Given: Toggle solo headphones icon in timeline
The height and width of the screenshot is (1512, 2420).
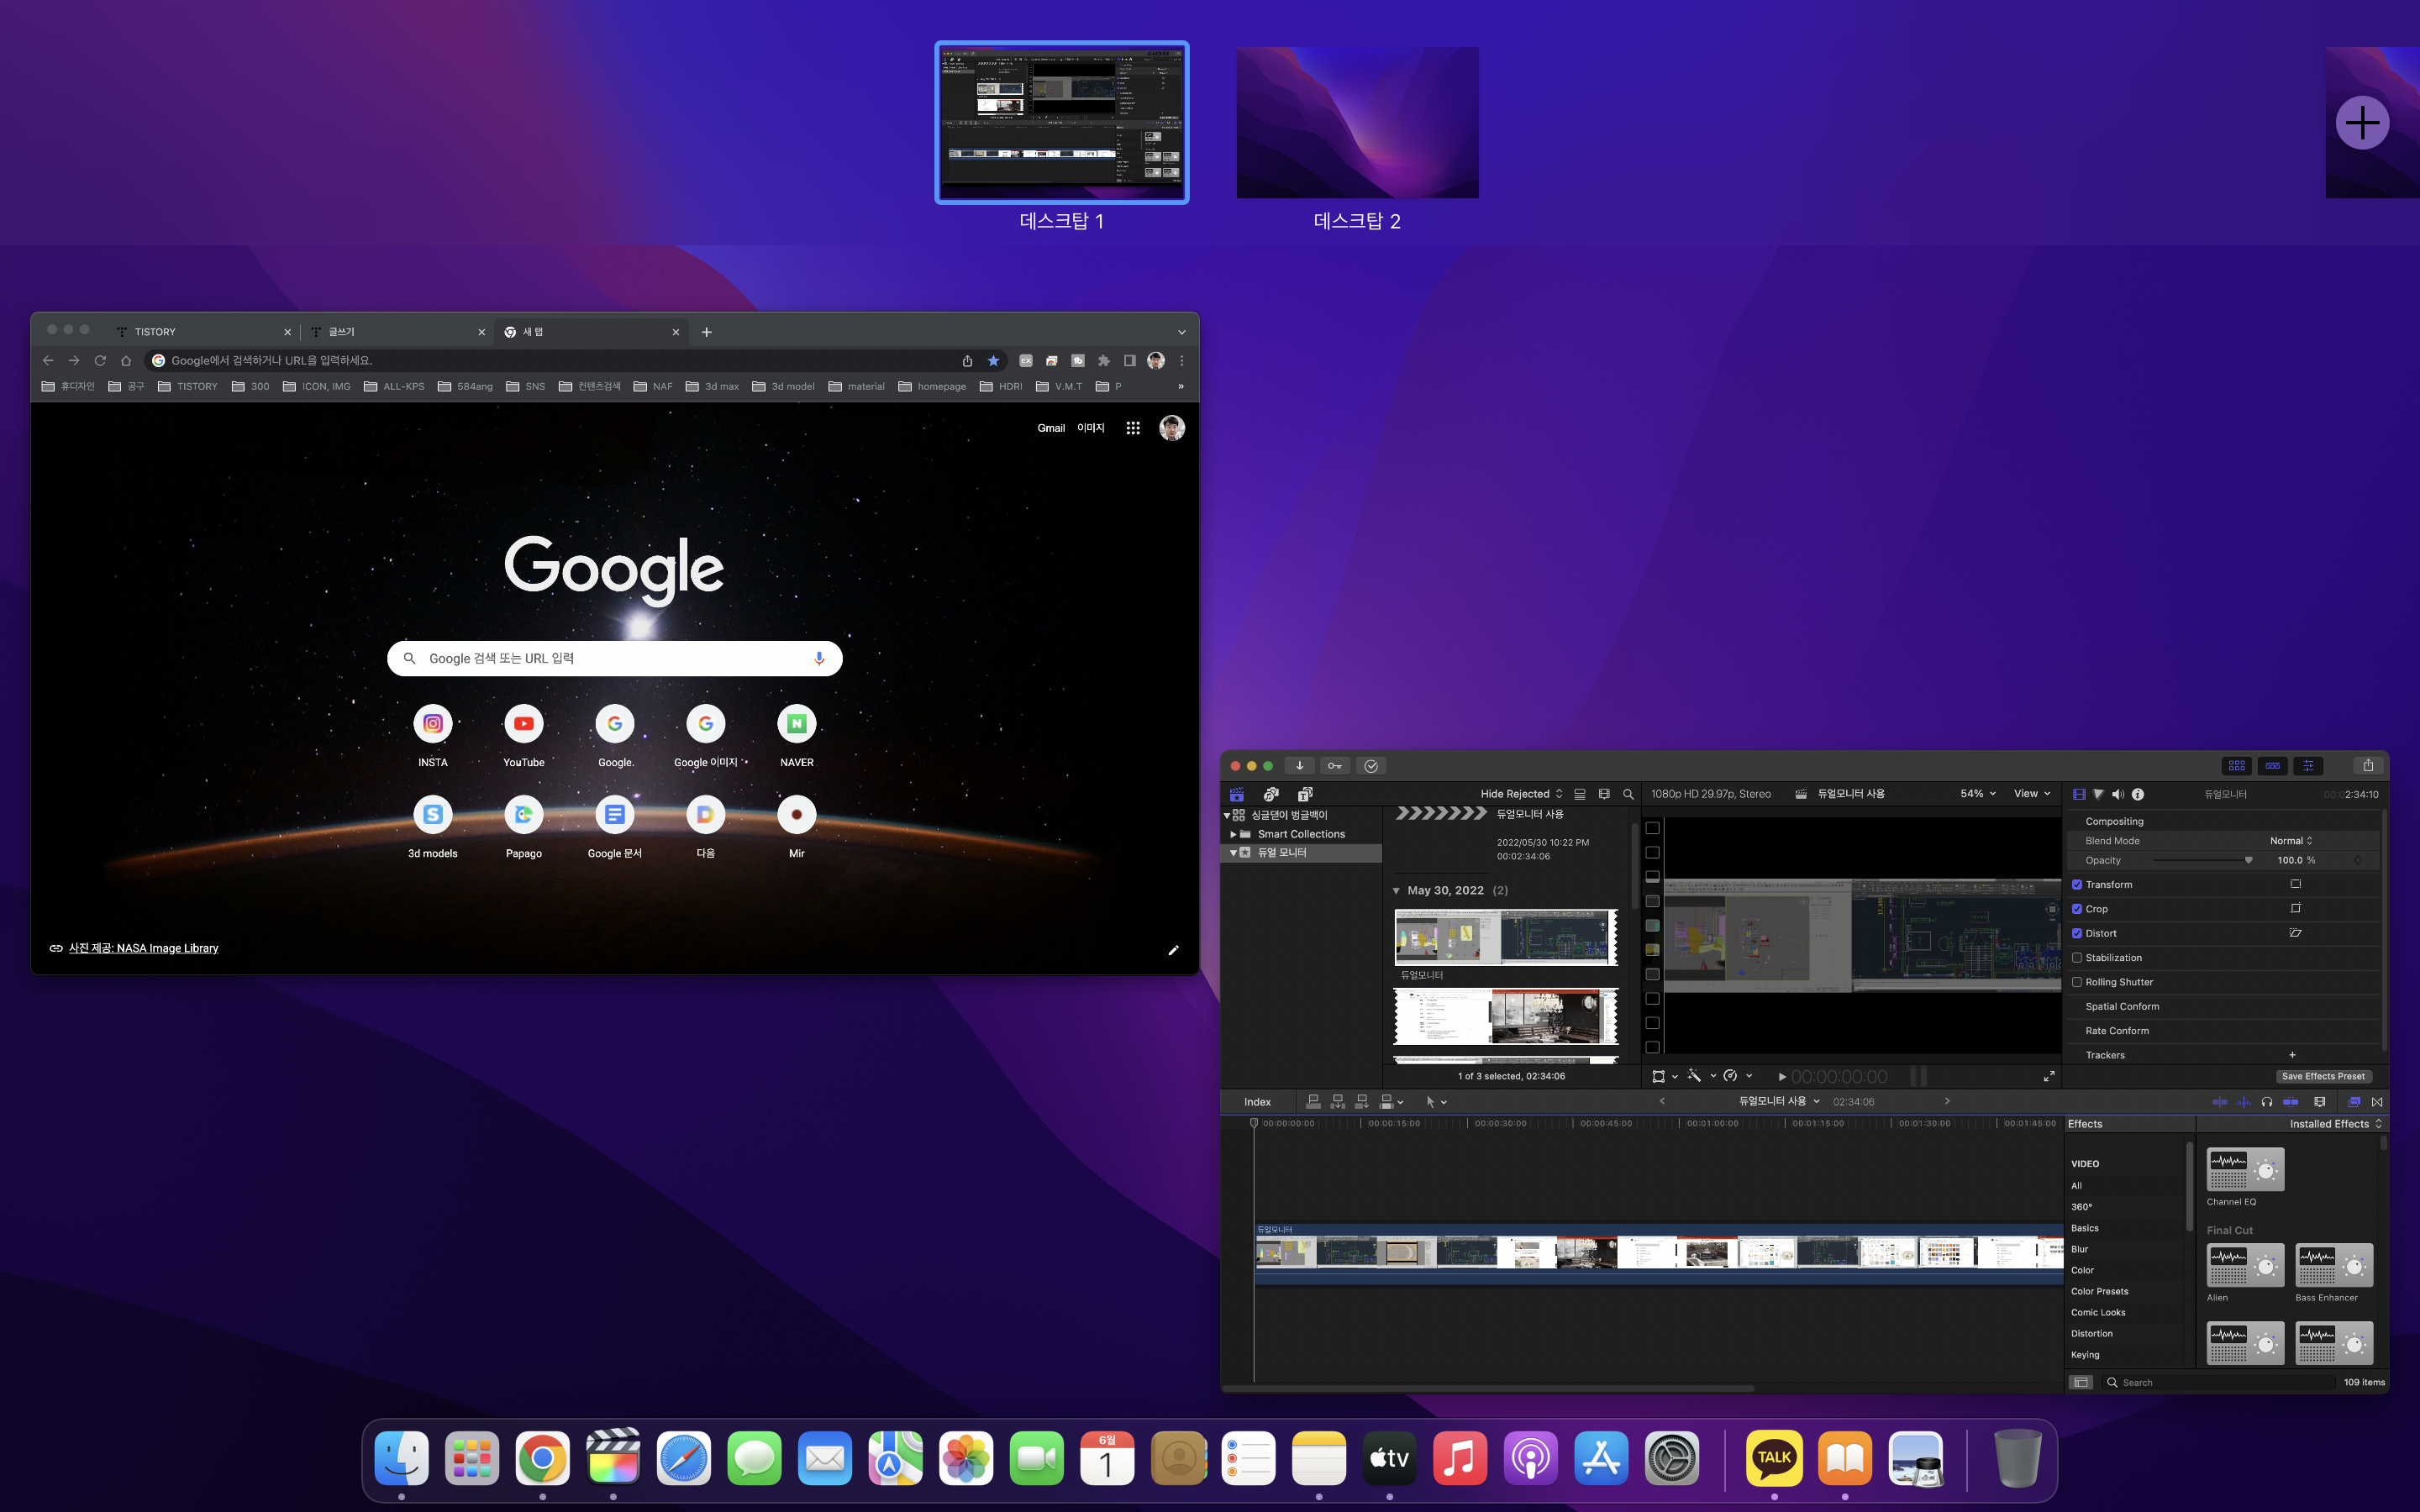Looking at the screenshot, I should (x=2267, y=1102).
